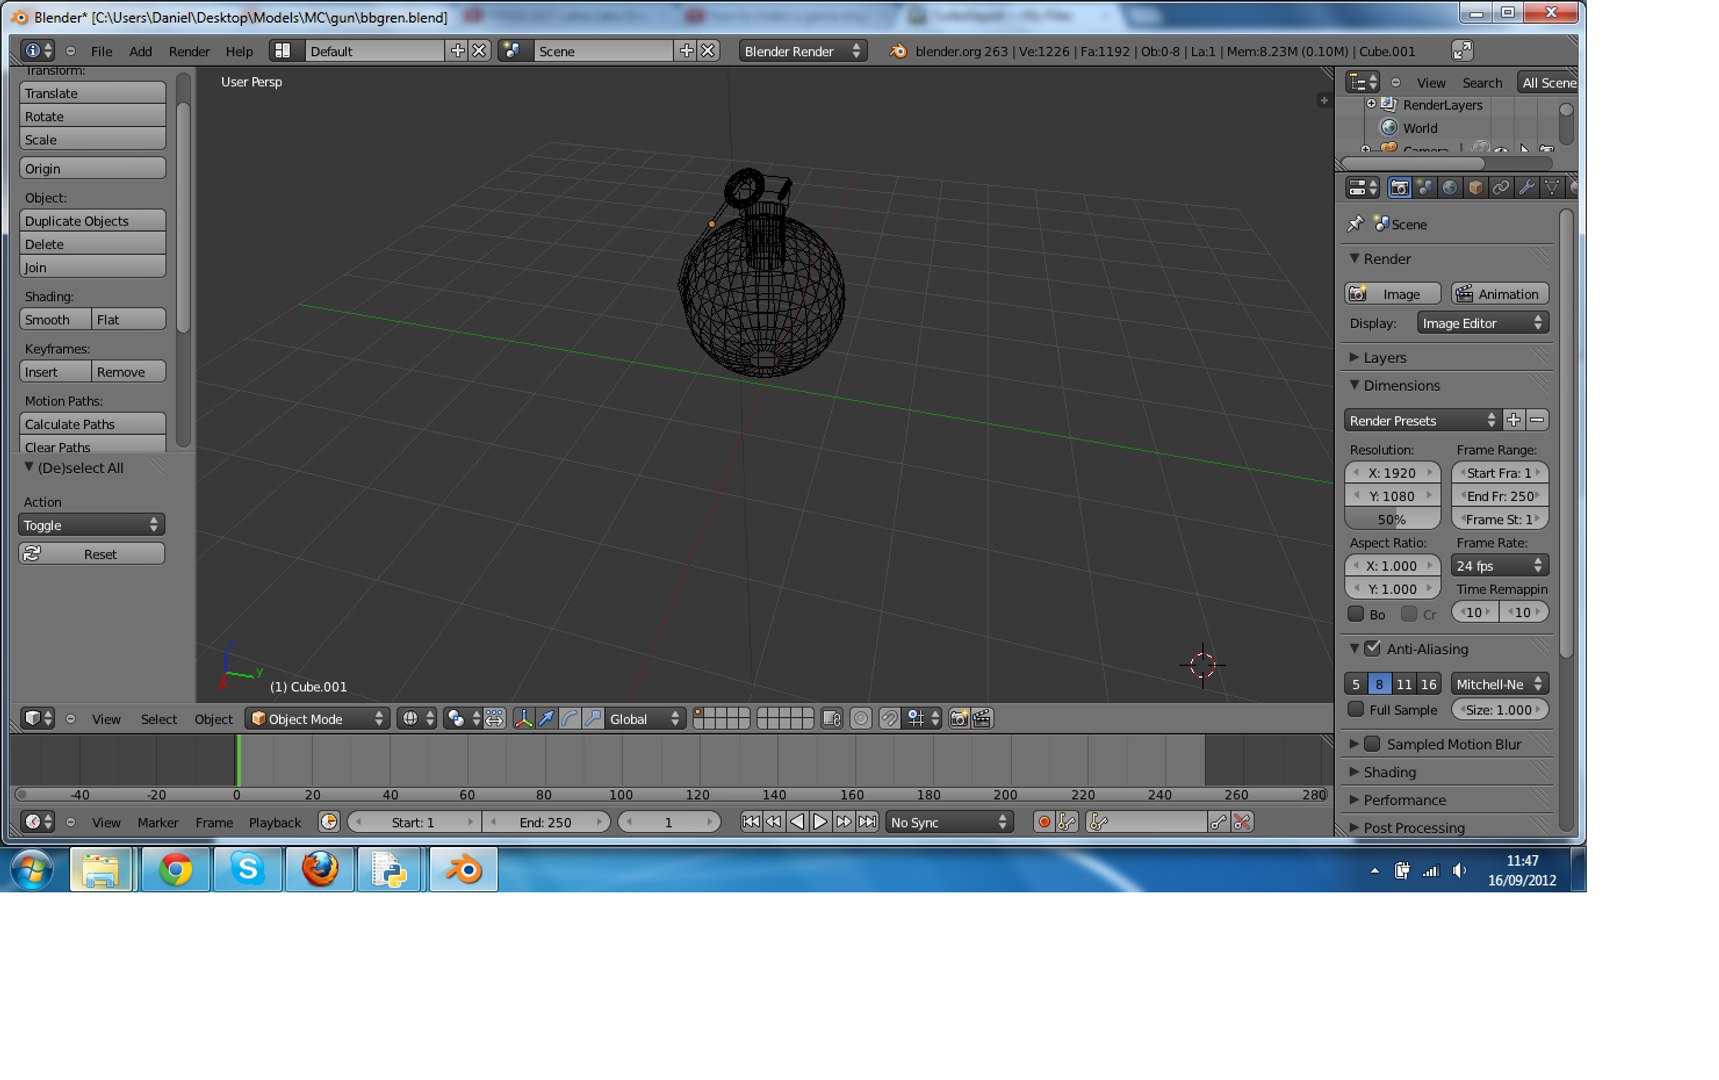
Task: Set anti-aliasing samples to 11
Action: [1404, 684]
